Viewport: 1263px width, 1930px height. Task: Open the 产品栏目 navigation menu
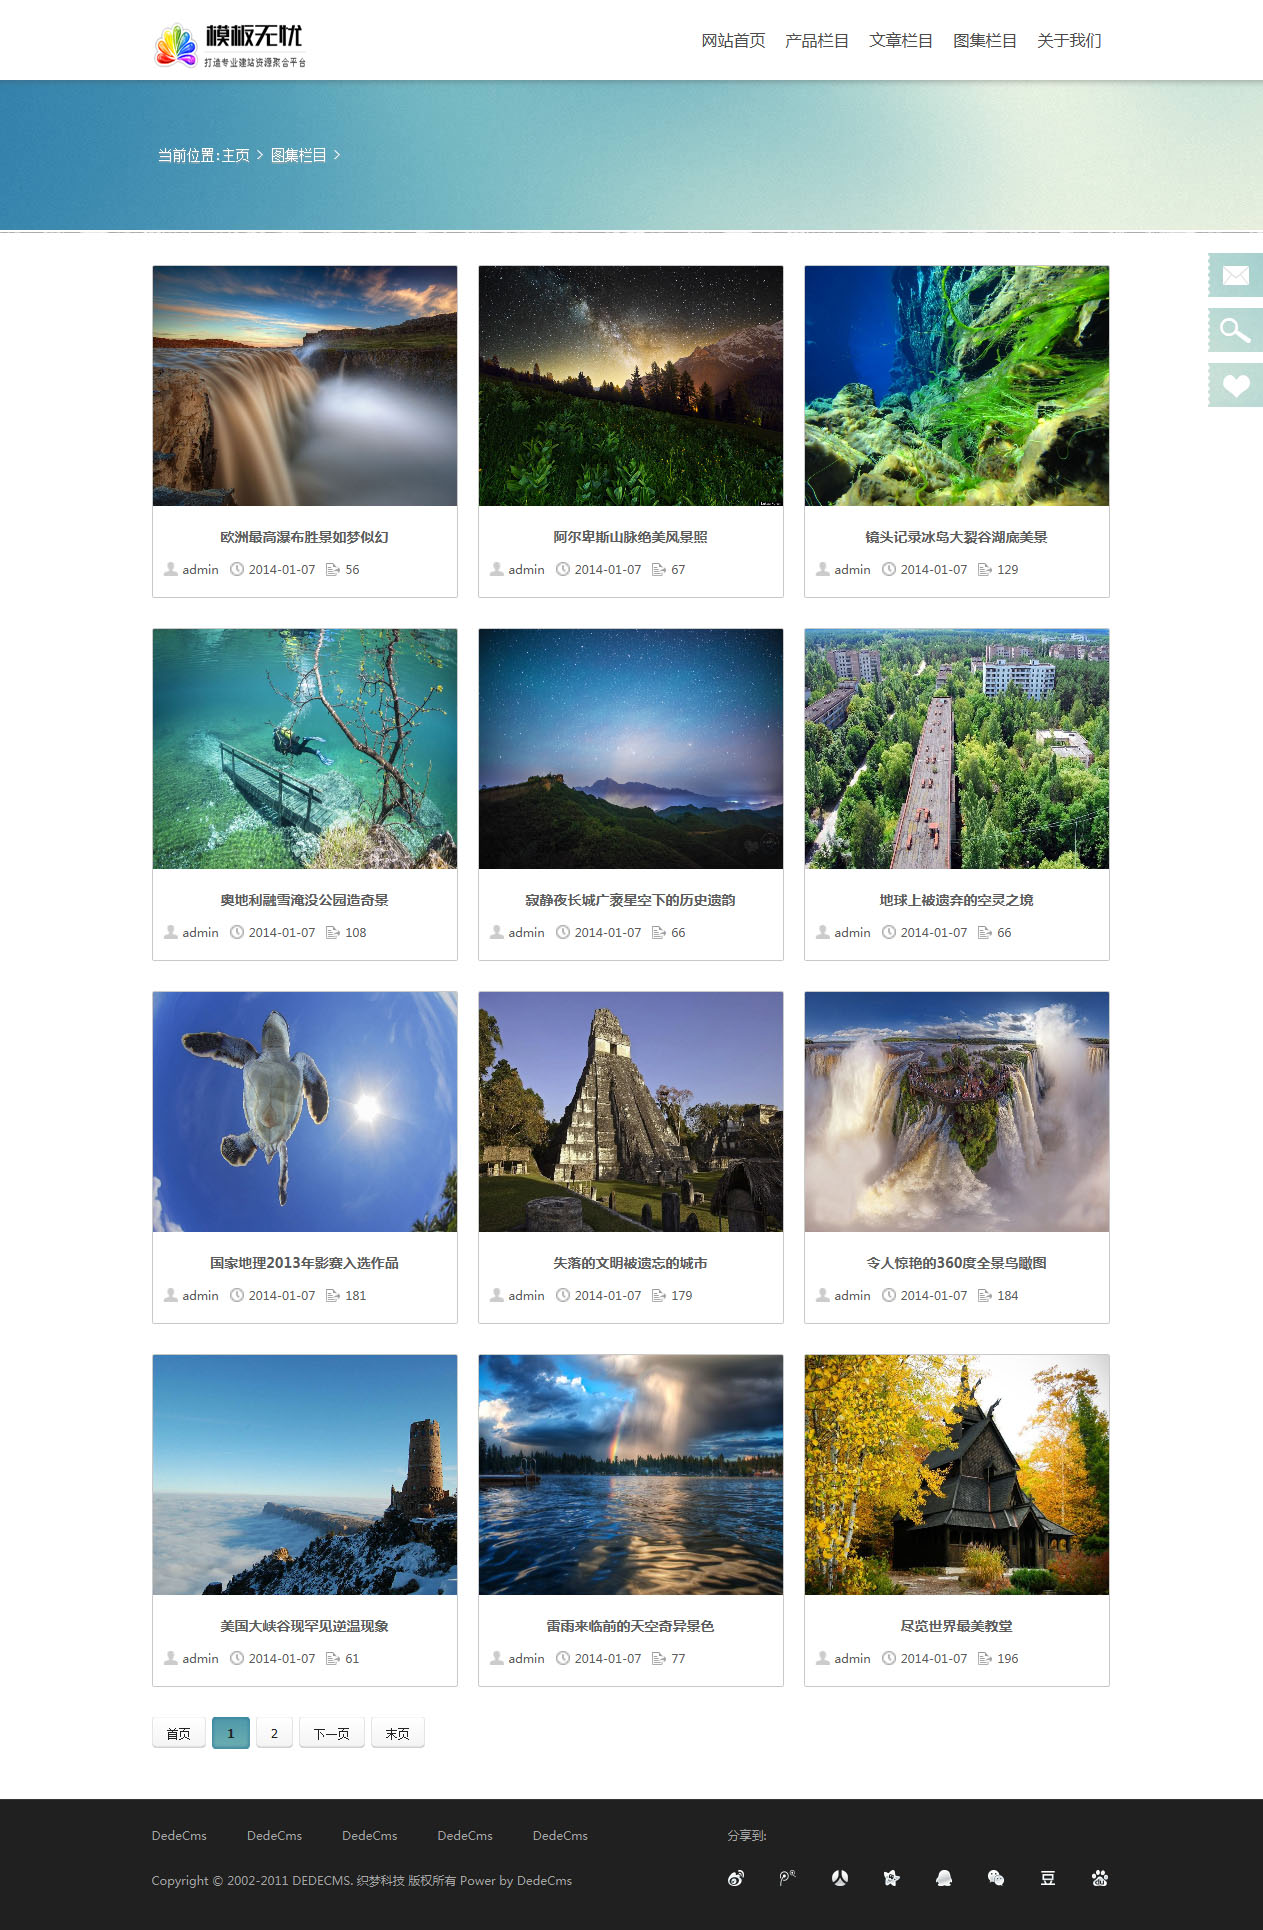(x=817, y=41)
